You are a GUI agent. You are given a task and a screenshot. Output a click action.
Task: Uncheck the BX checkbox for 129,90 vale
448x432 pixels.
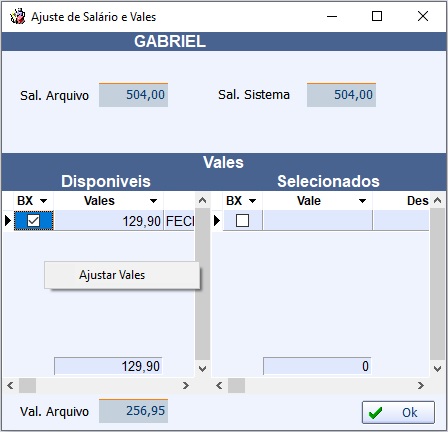point(33,220)
